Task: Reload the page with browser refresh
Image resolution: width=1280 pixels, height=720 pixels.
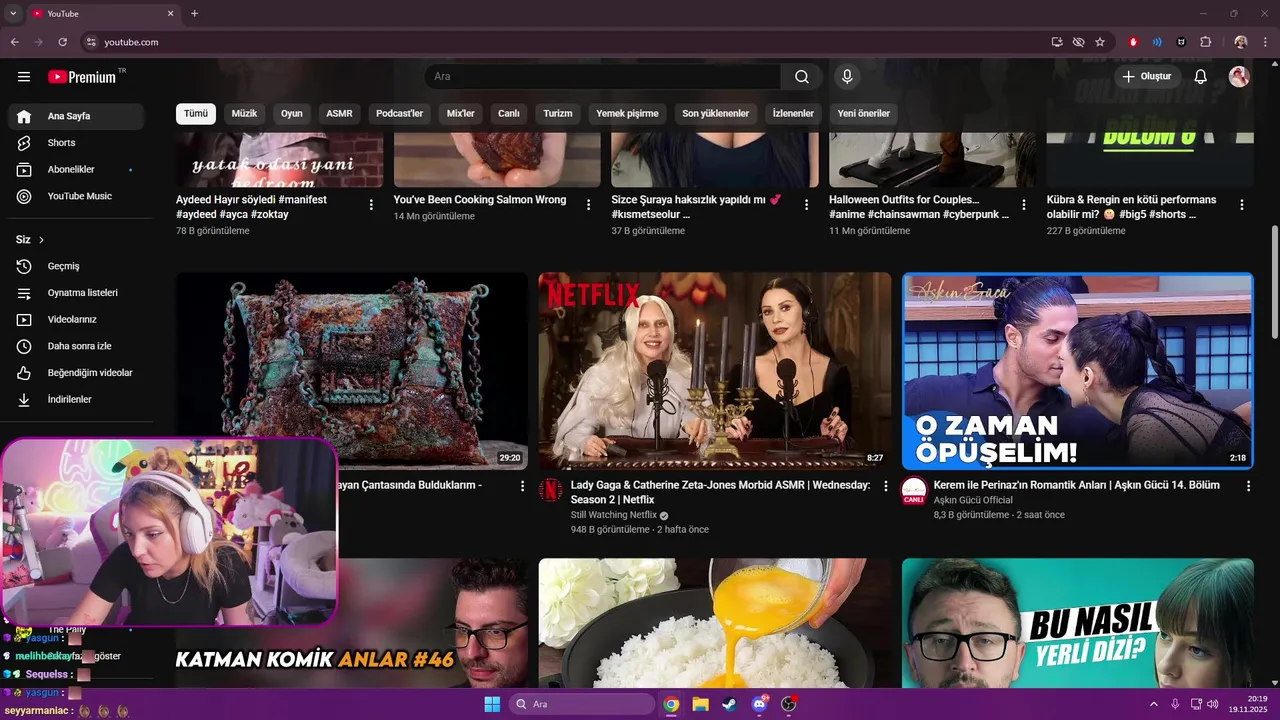Action: pyautogui.click(x=62, y=42)
